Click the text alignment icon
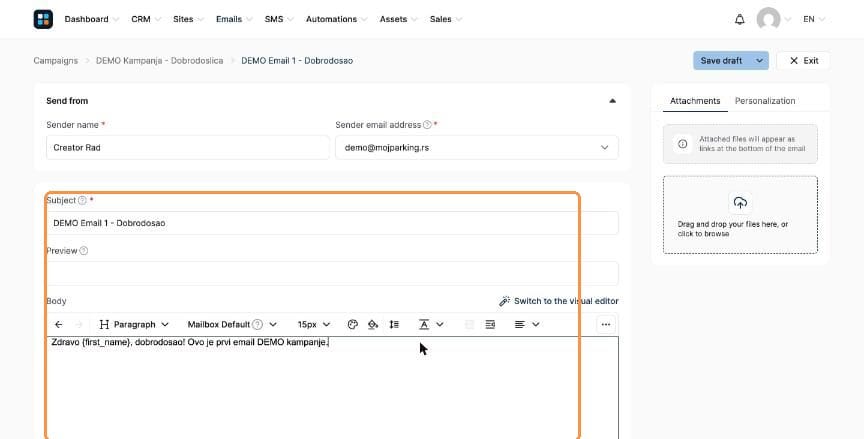Image resolution: width=864 pixels, height=439 pixels. point(520,324)
